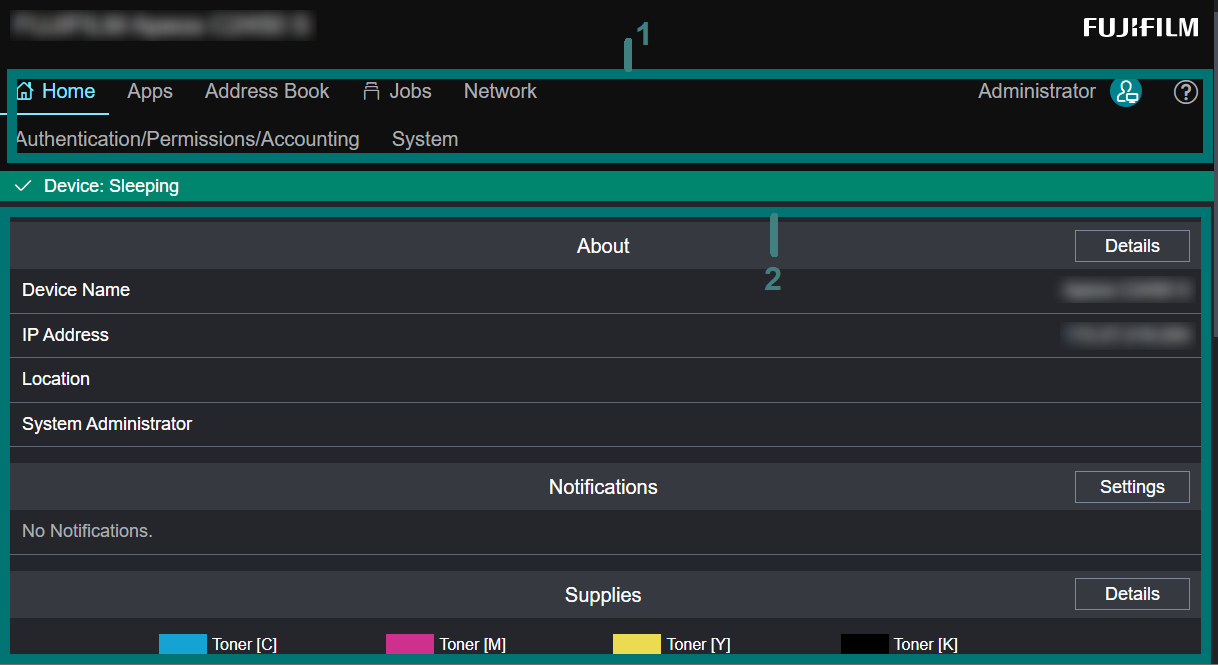
Task: Click the device status checkmark icon
Action: (x=23, y=186)
